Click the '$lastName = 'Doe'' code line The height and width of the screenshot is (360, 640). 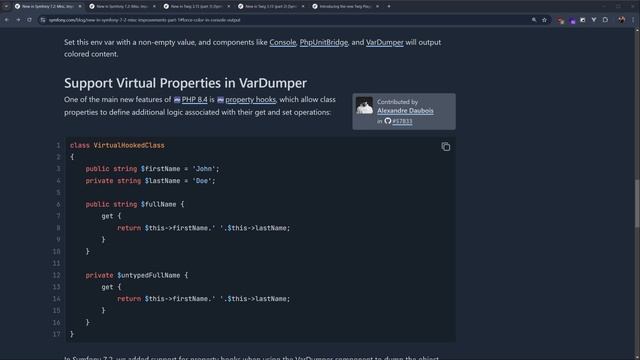point(150,180)
